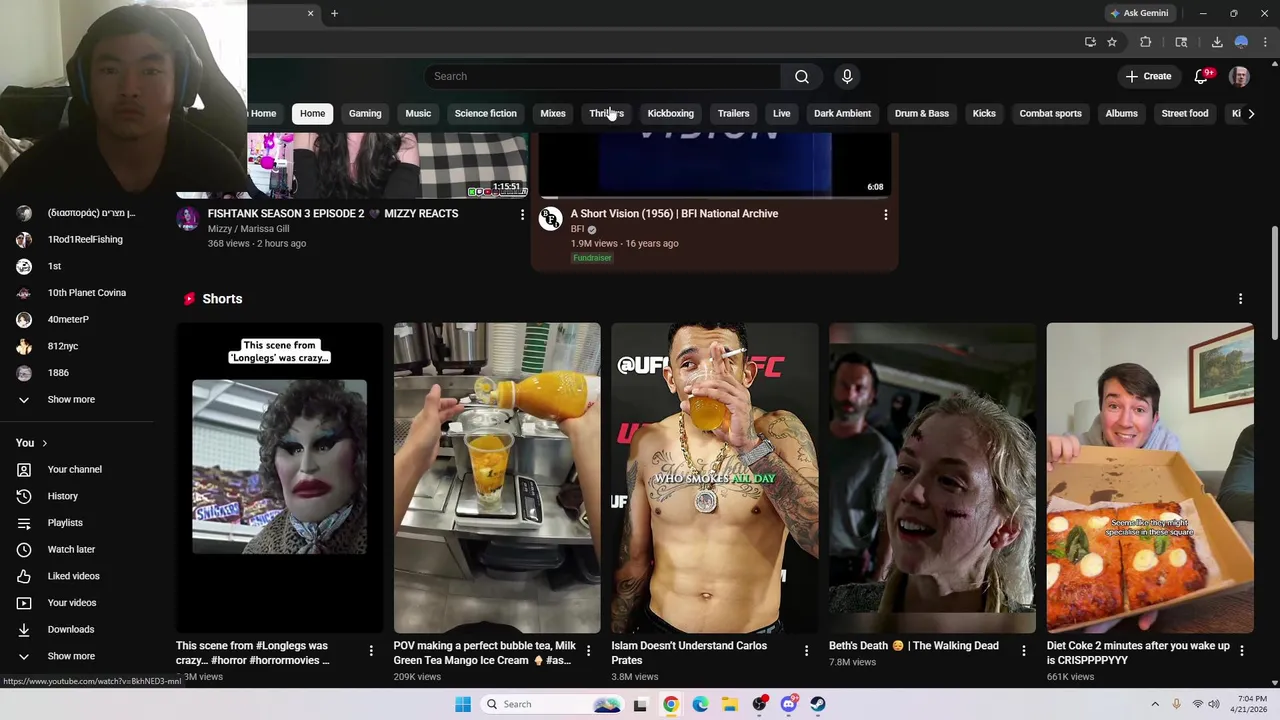Click the install app icon in address bar
The image size is (1280, 720).
pyautogui.click(x=1090, y=42)
